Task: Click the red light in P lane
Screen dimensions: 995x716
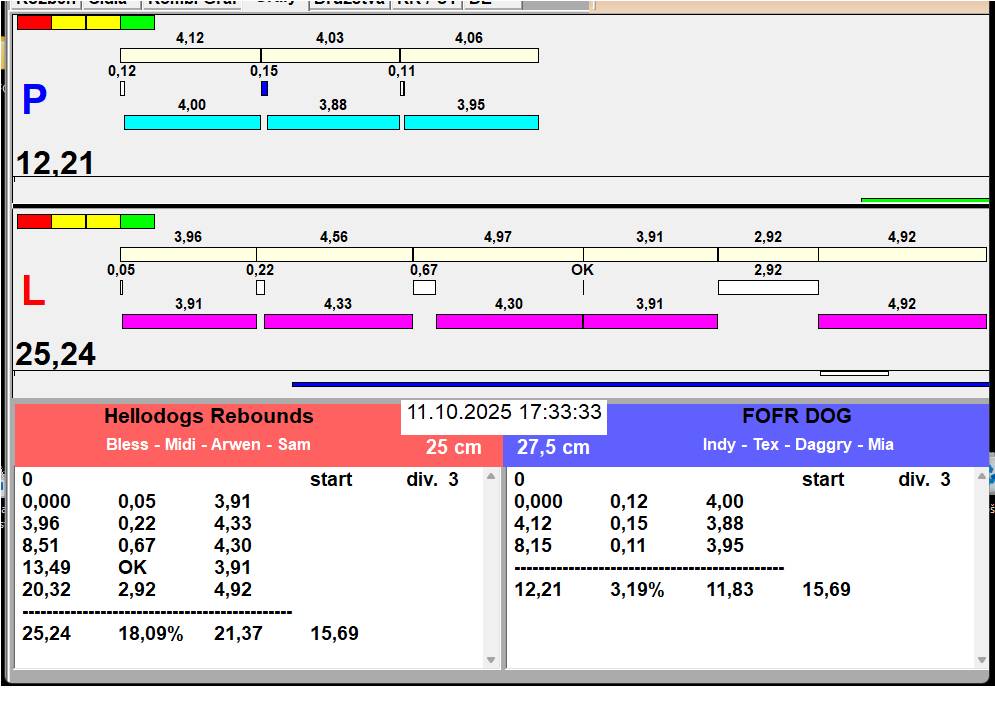Action: coord(34,22)
